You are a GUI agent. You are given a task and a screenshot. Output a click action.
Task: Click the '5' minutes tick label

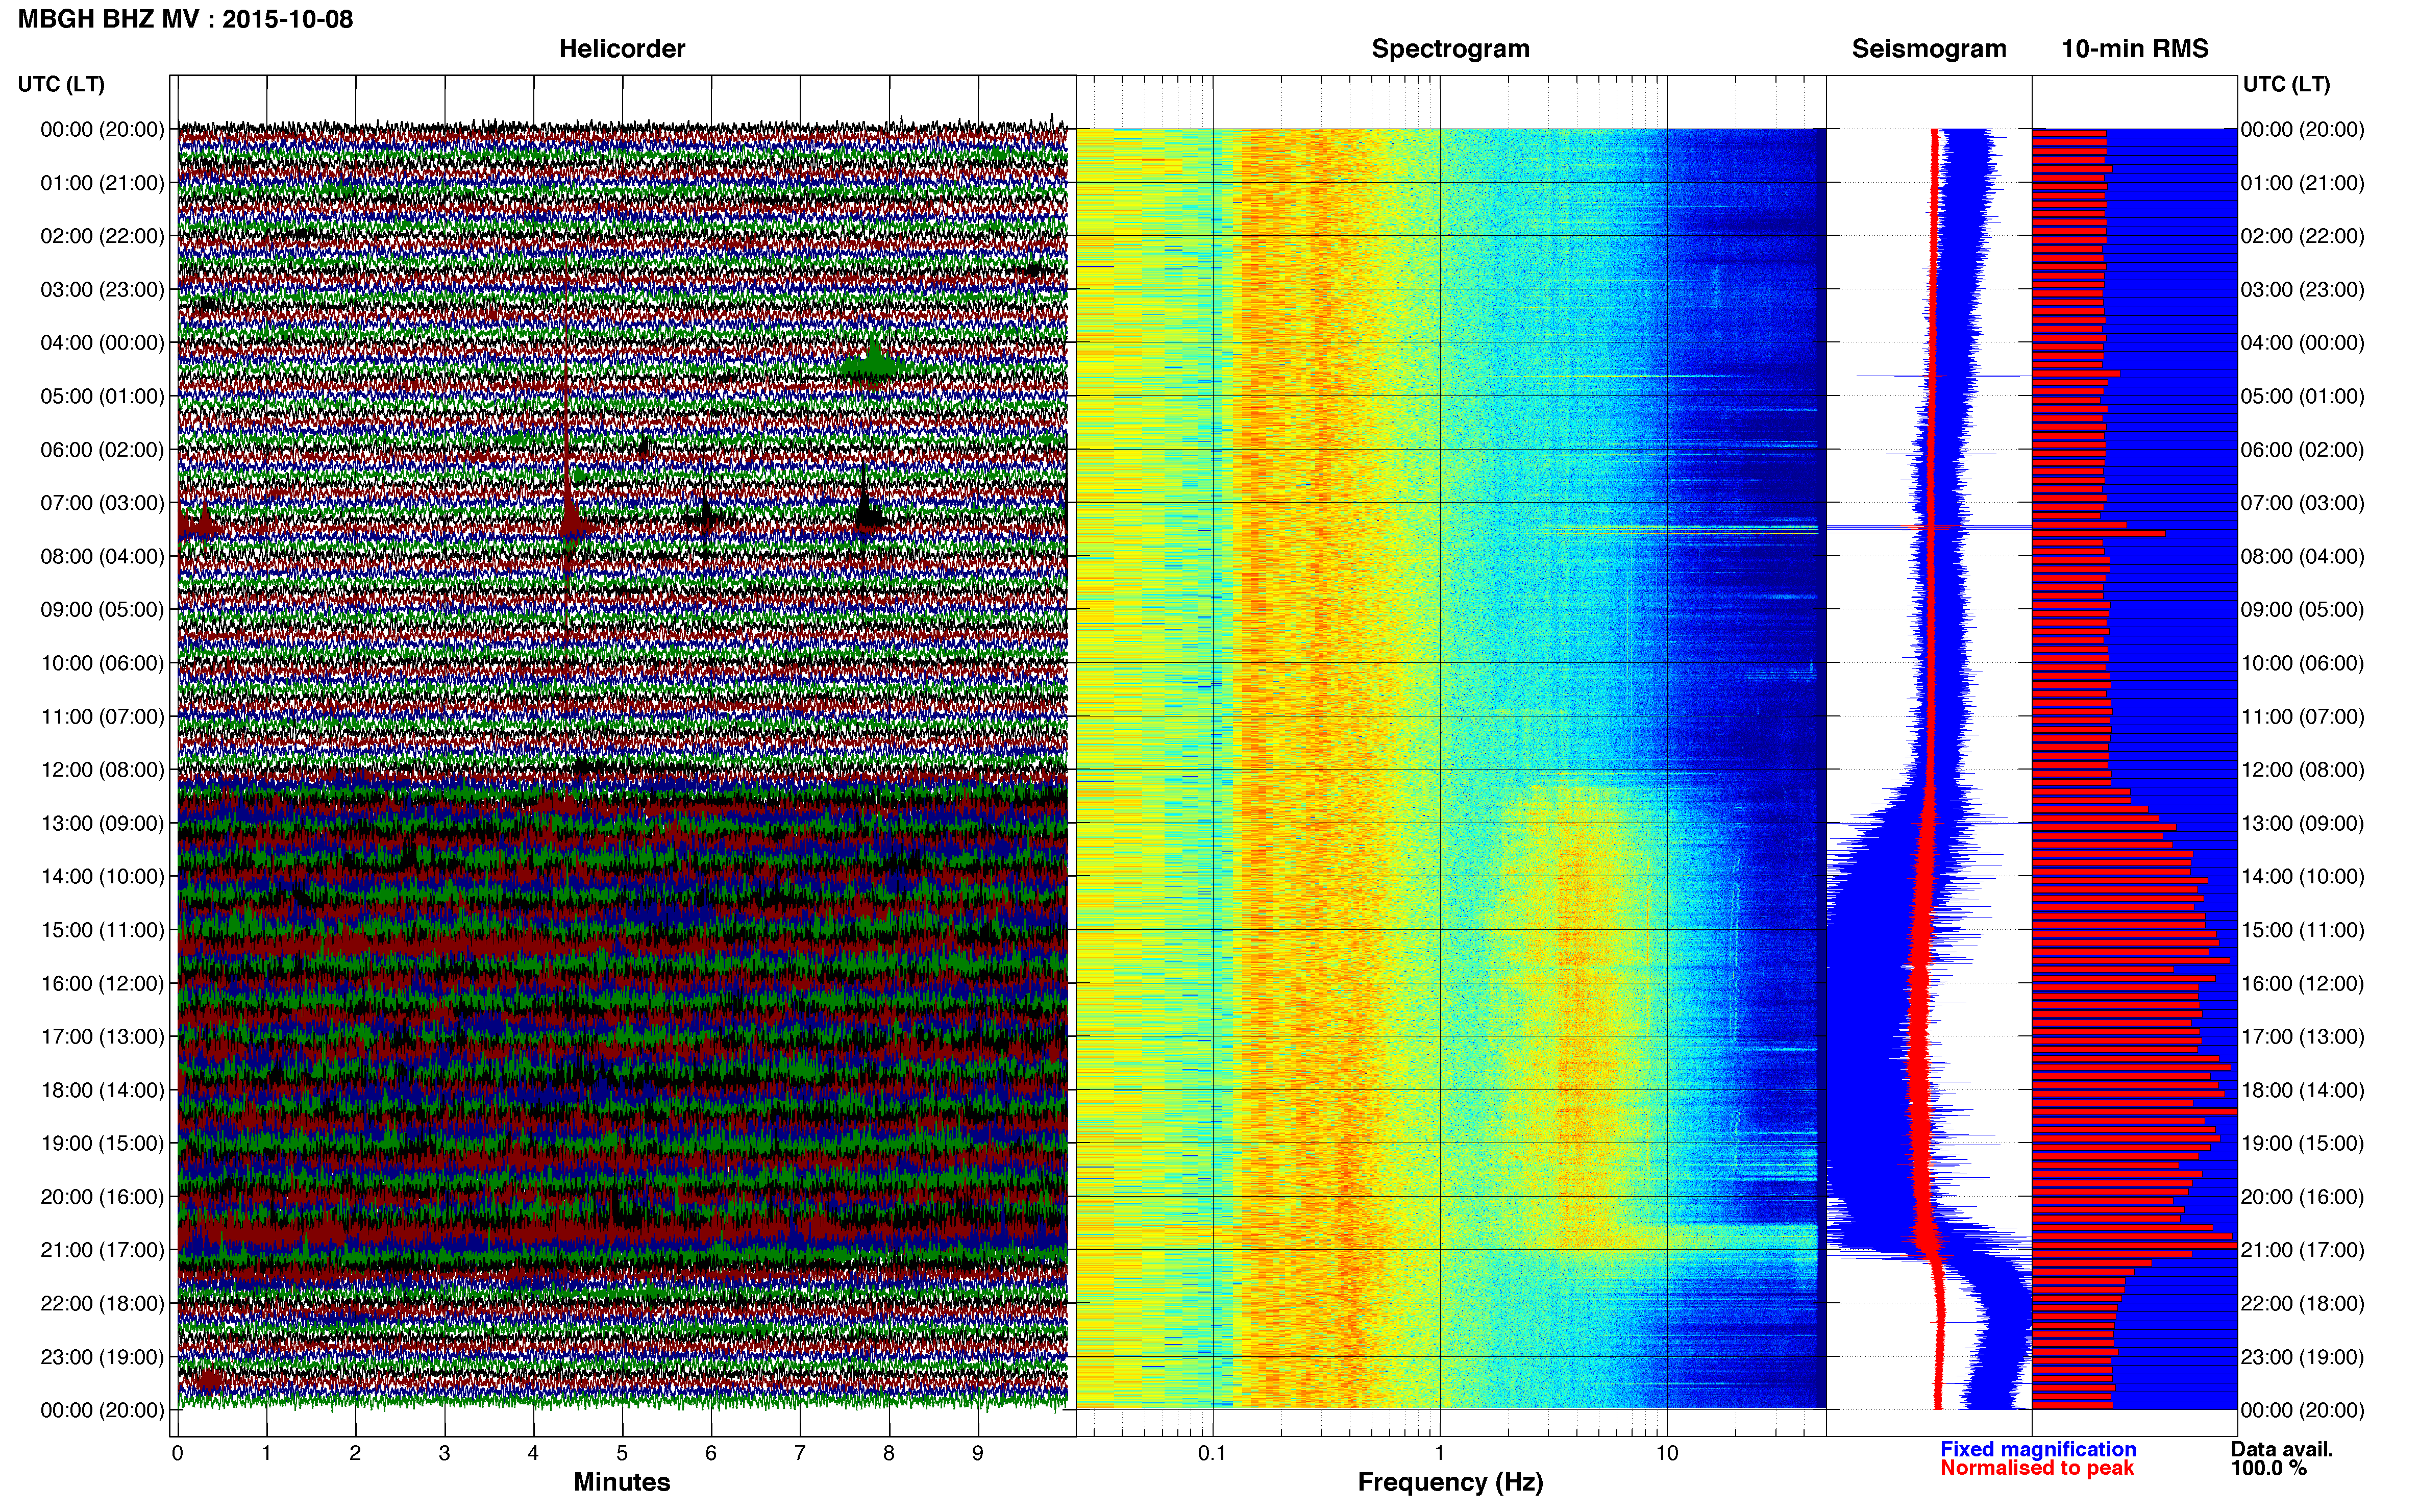622,1453
